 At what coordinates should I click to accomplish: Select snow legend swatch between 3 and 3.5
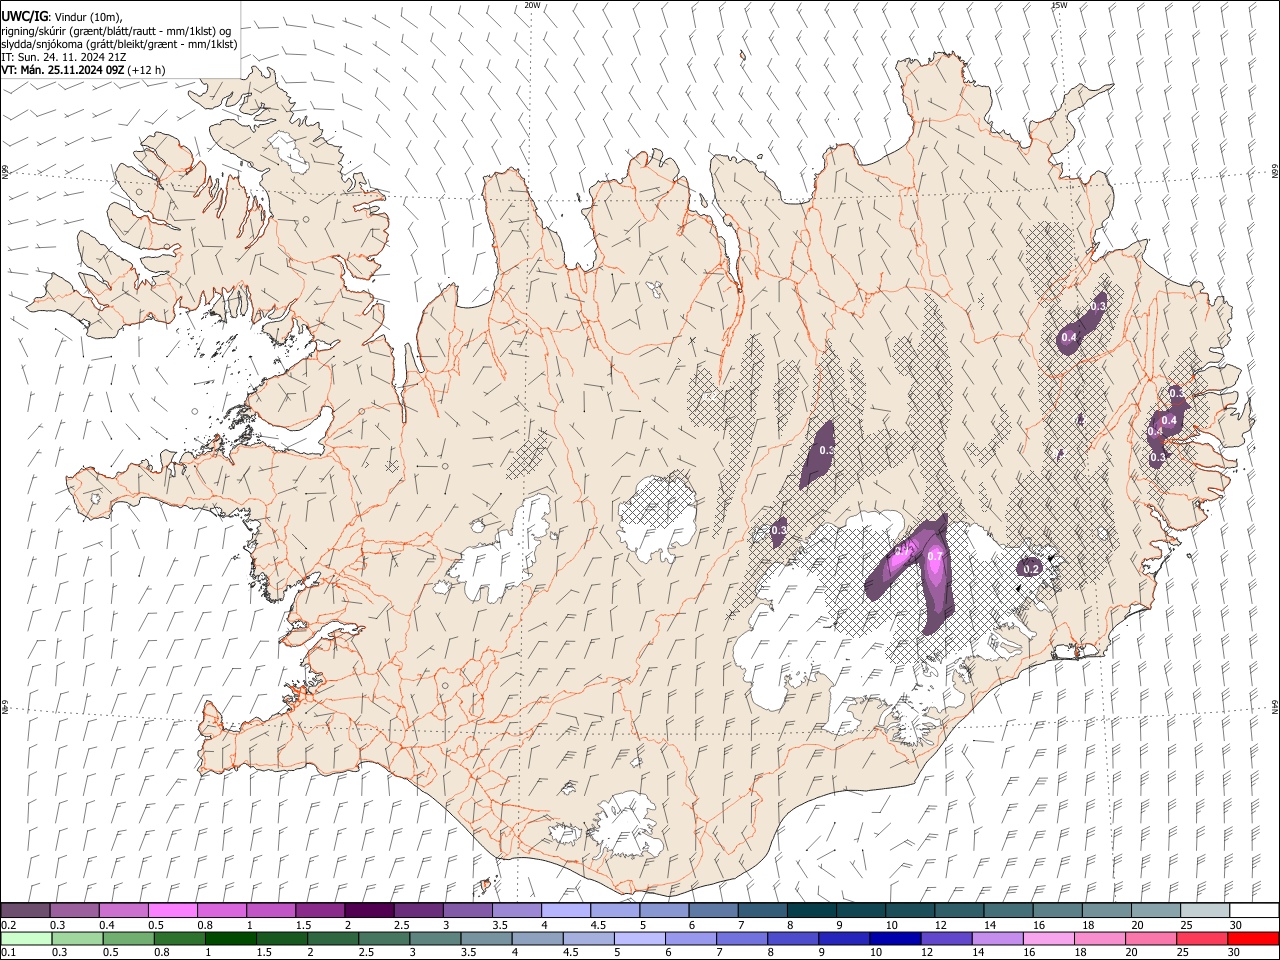468,910
